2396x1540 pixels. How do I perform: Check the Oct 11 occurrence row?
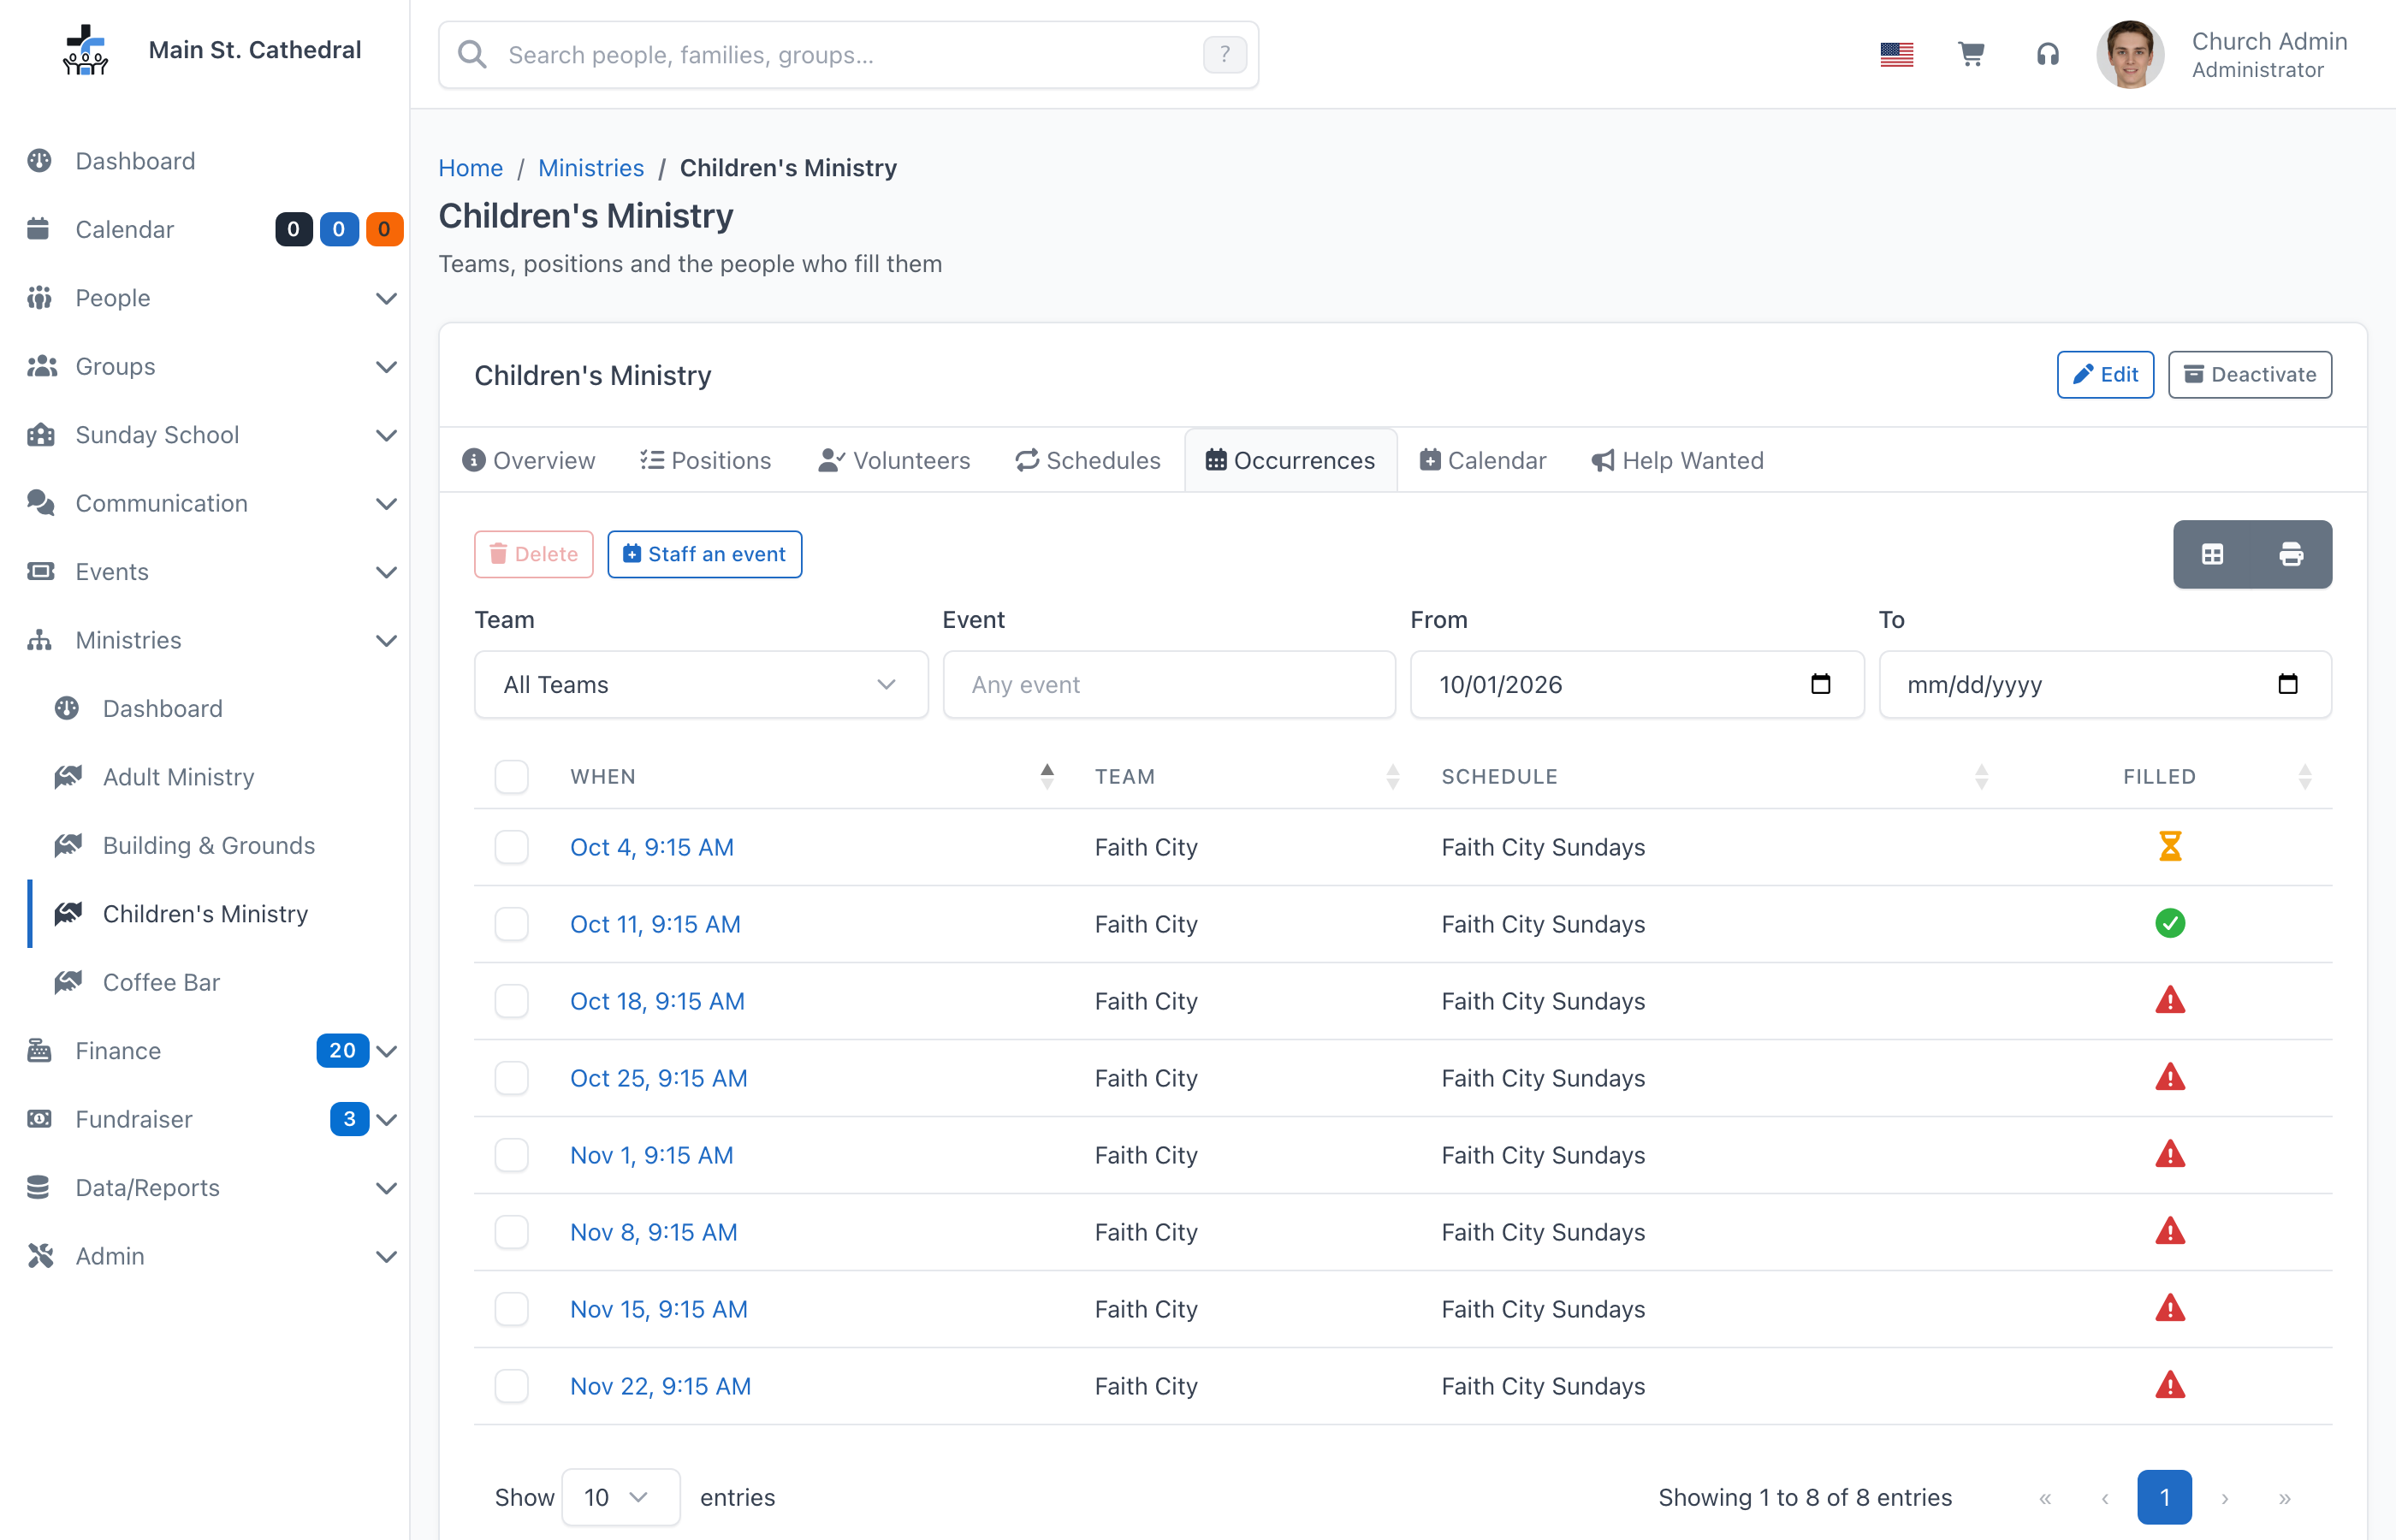click(x=512, y=924)
